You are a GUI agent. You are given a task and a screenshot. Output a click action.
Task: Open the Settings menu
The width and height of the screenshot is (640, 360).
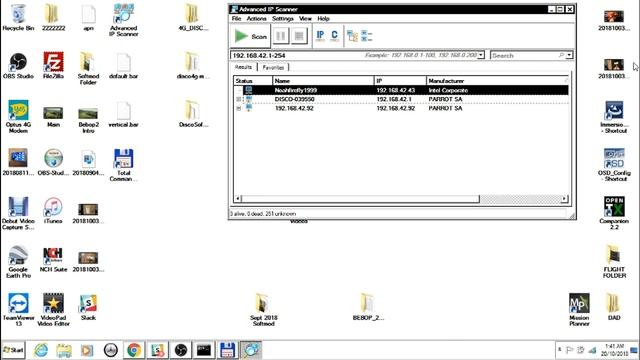pos(282,18)
